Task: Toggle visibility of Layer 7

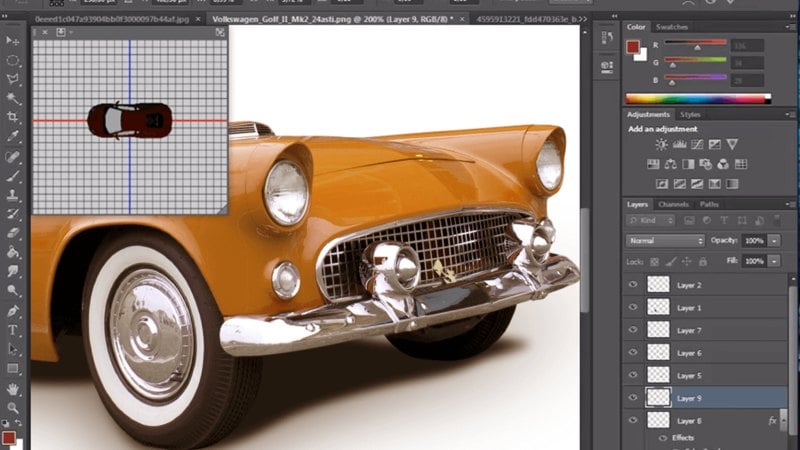Action: 632,330
